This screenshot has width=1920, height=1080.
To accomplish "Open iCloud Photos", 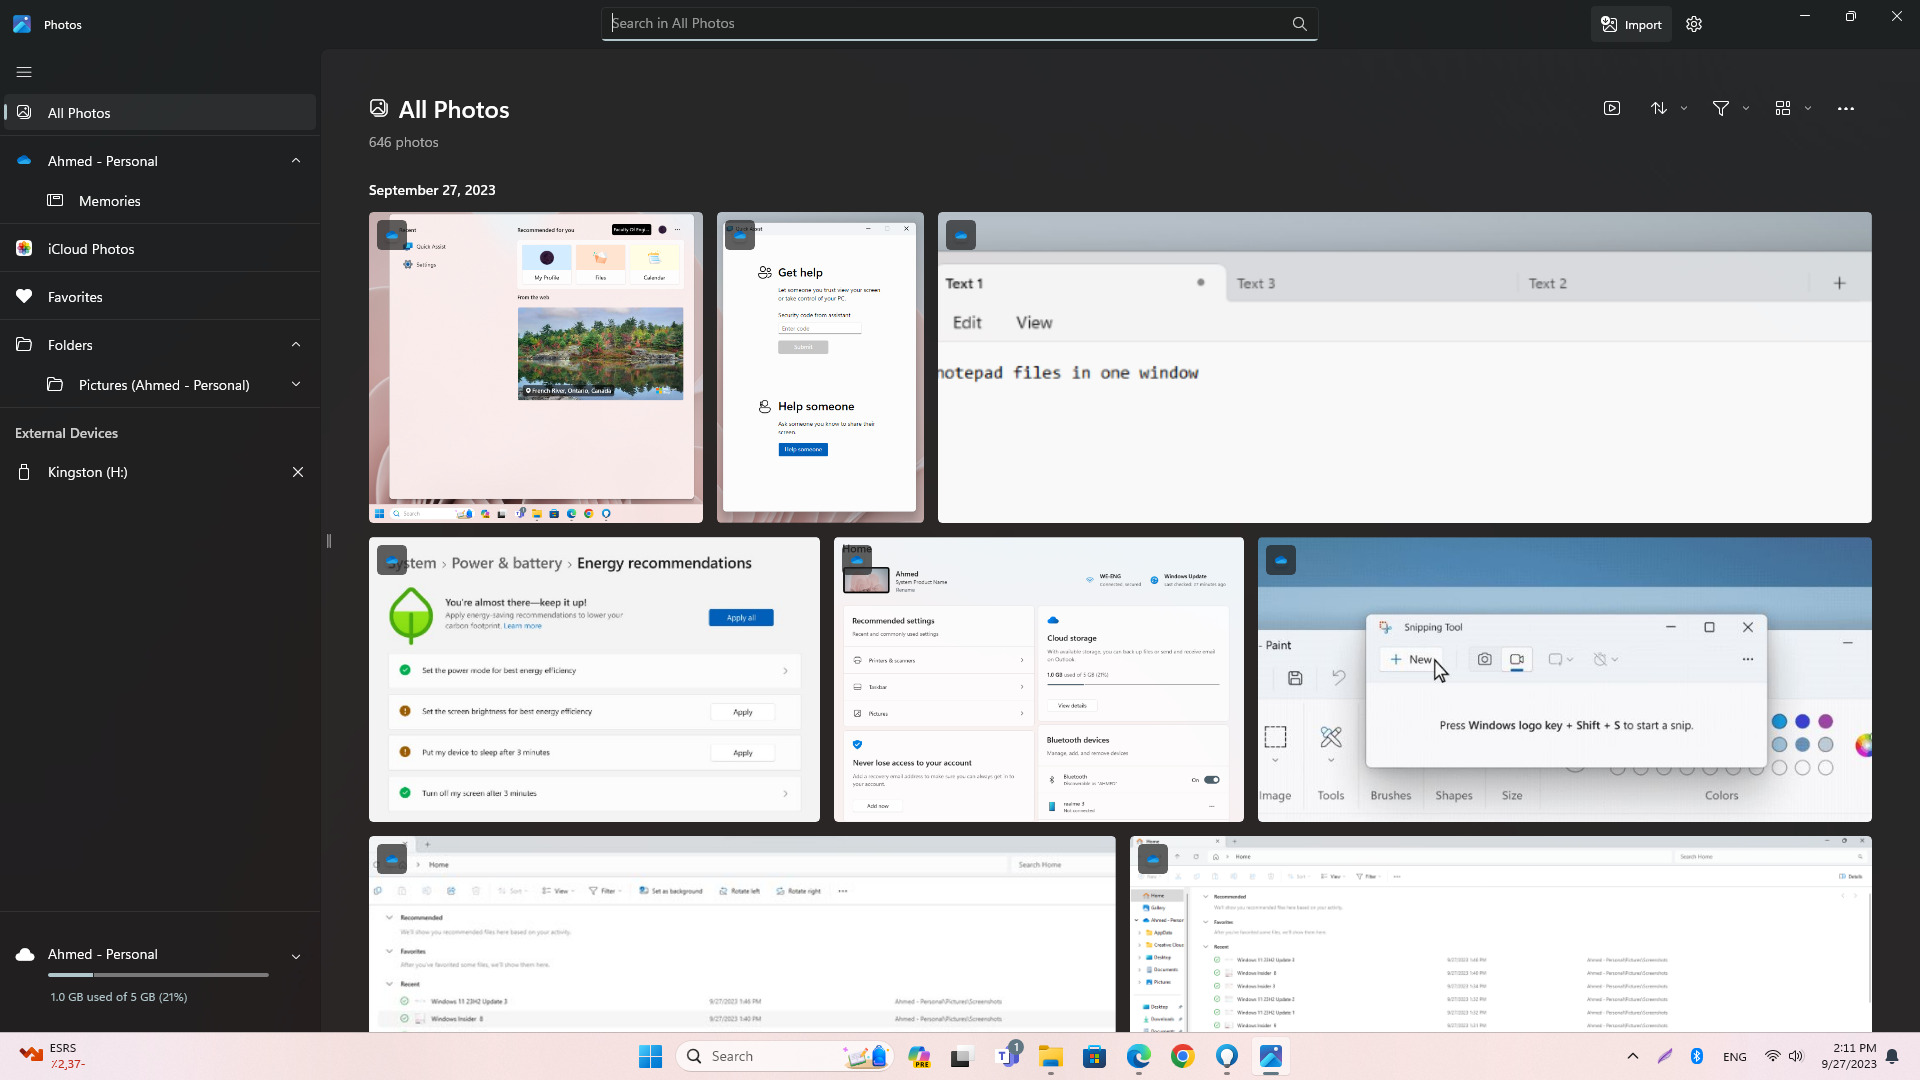I will 90,249.
